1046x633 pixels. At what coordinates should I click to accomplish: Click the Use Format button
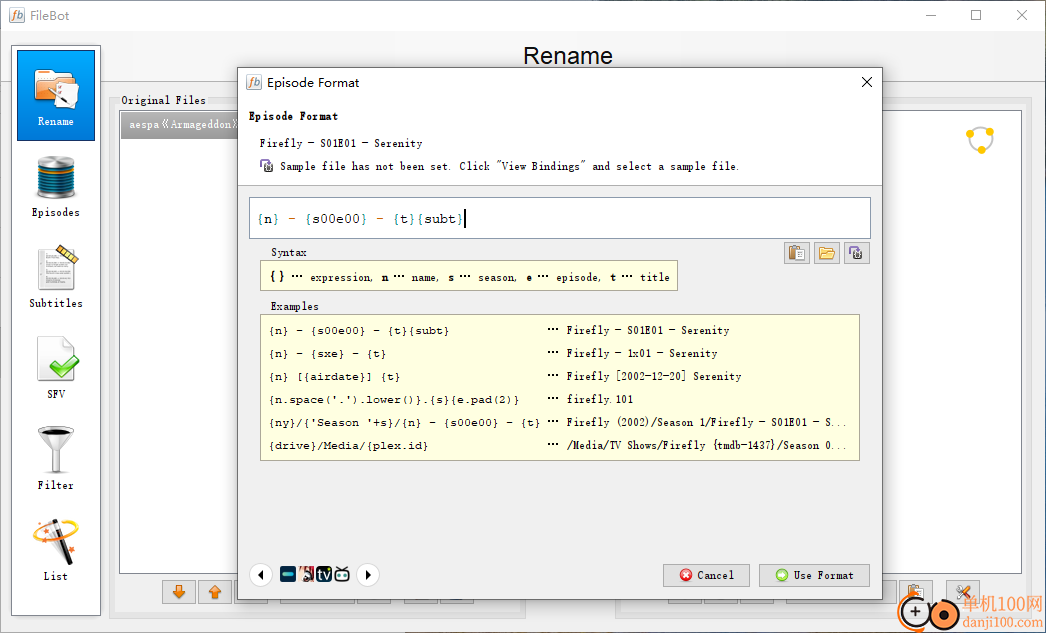coord(815,575)
